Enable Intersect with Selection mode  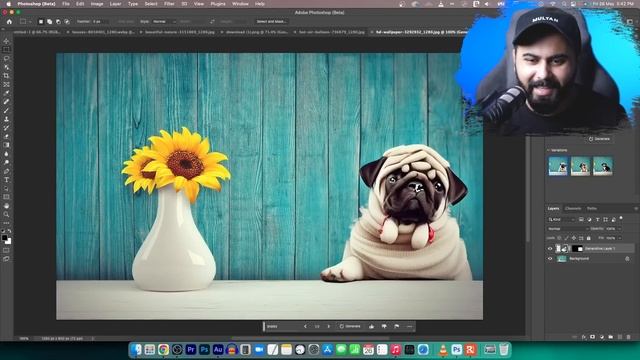point(67,21)
